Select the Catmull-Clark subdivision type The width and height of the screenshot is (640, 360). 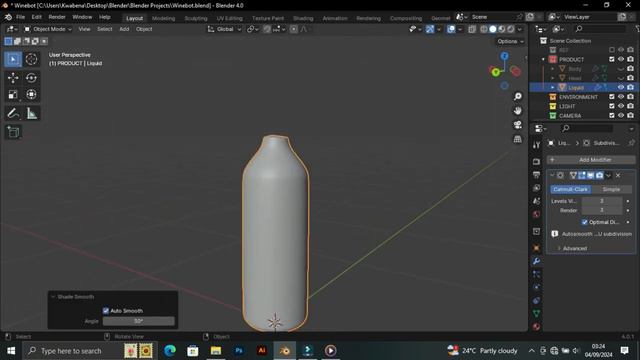[570, 189]
